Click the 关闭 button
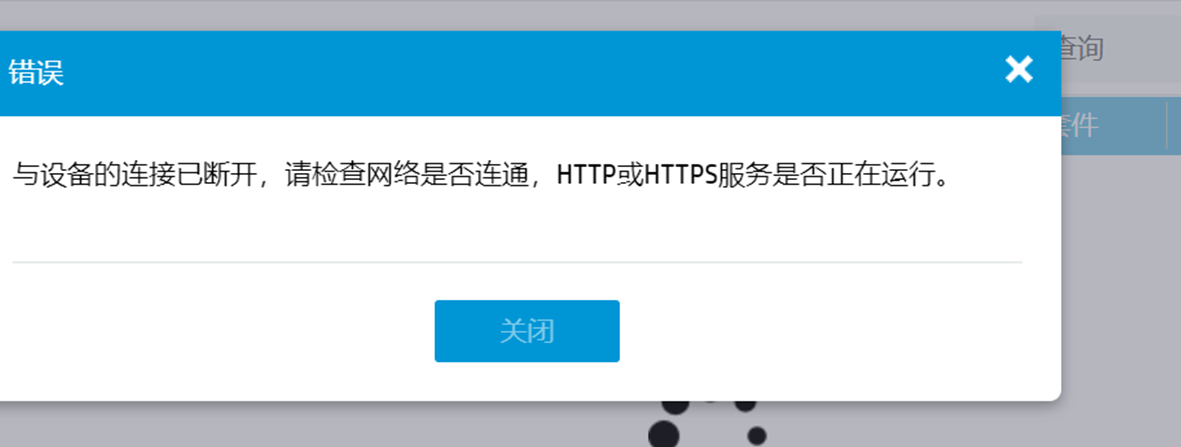Viewport: 1181px width, 447px height. coord(527,331)
